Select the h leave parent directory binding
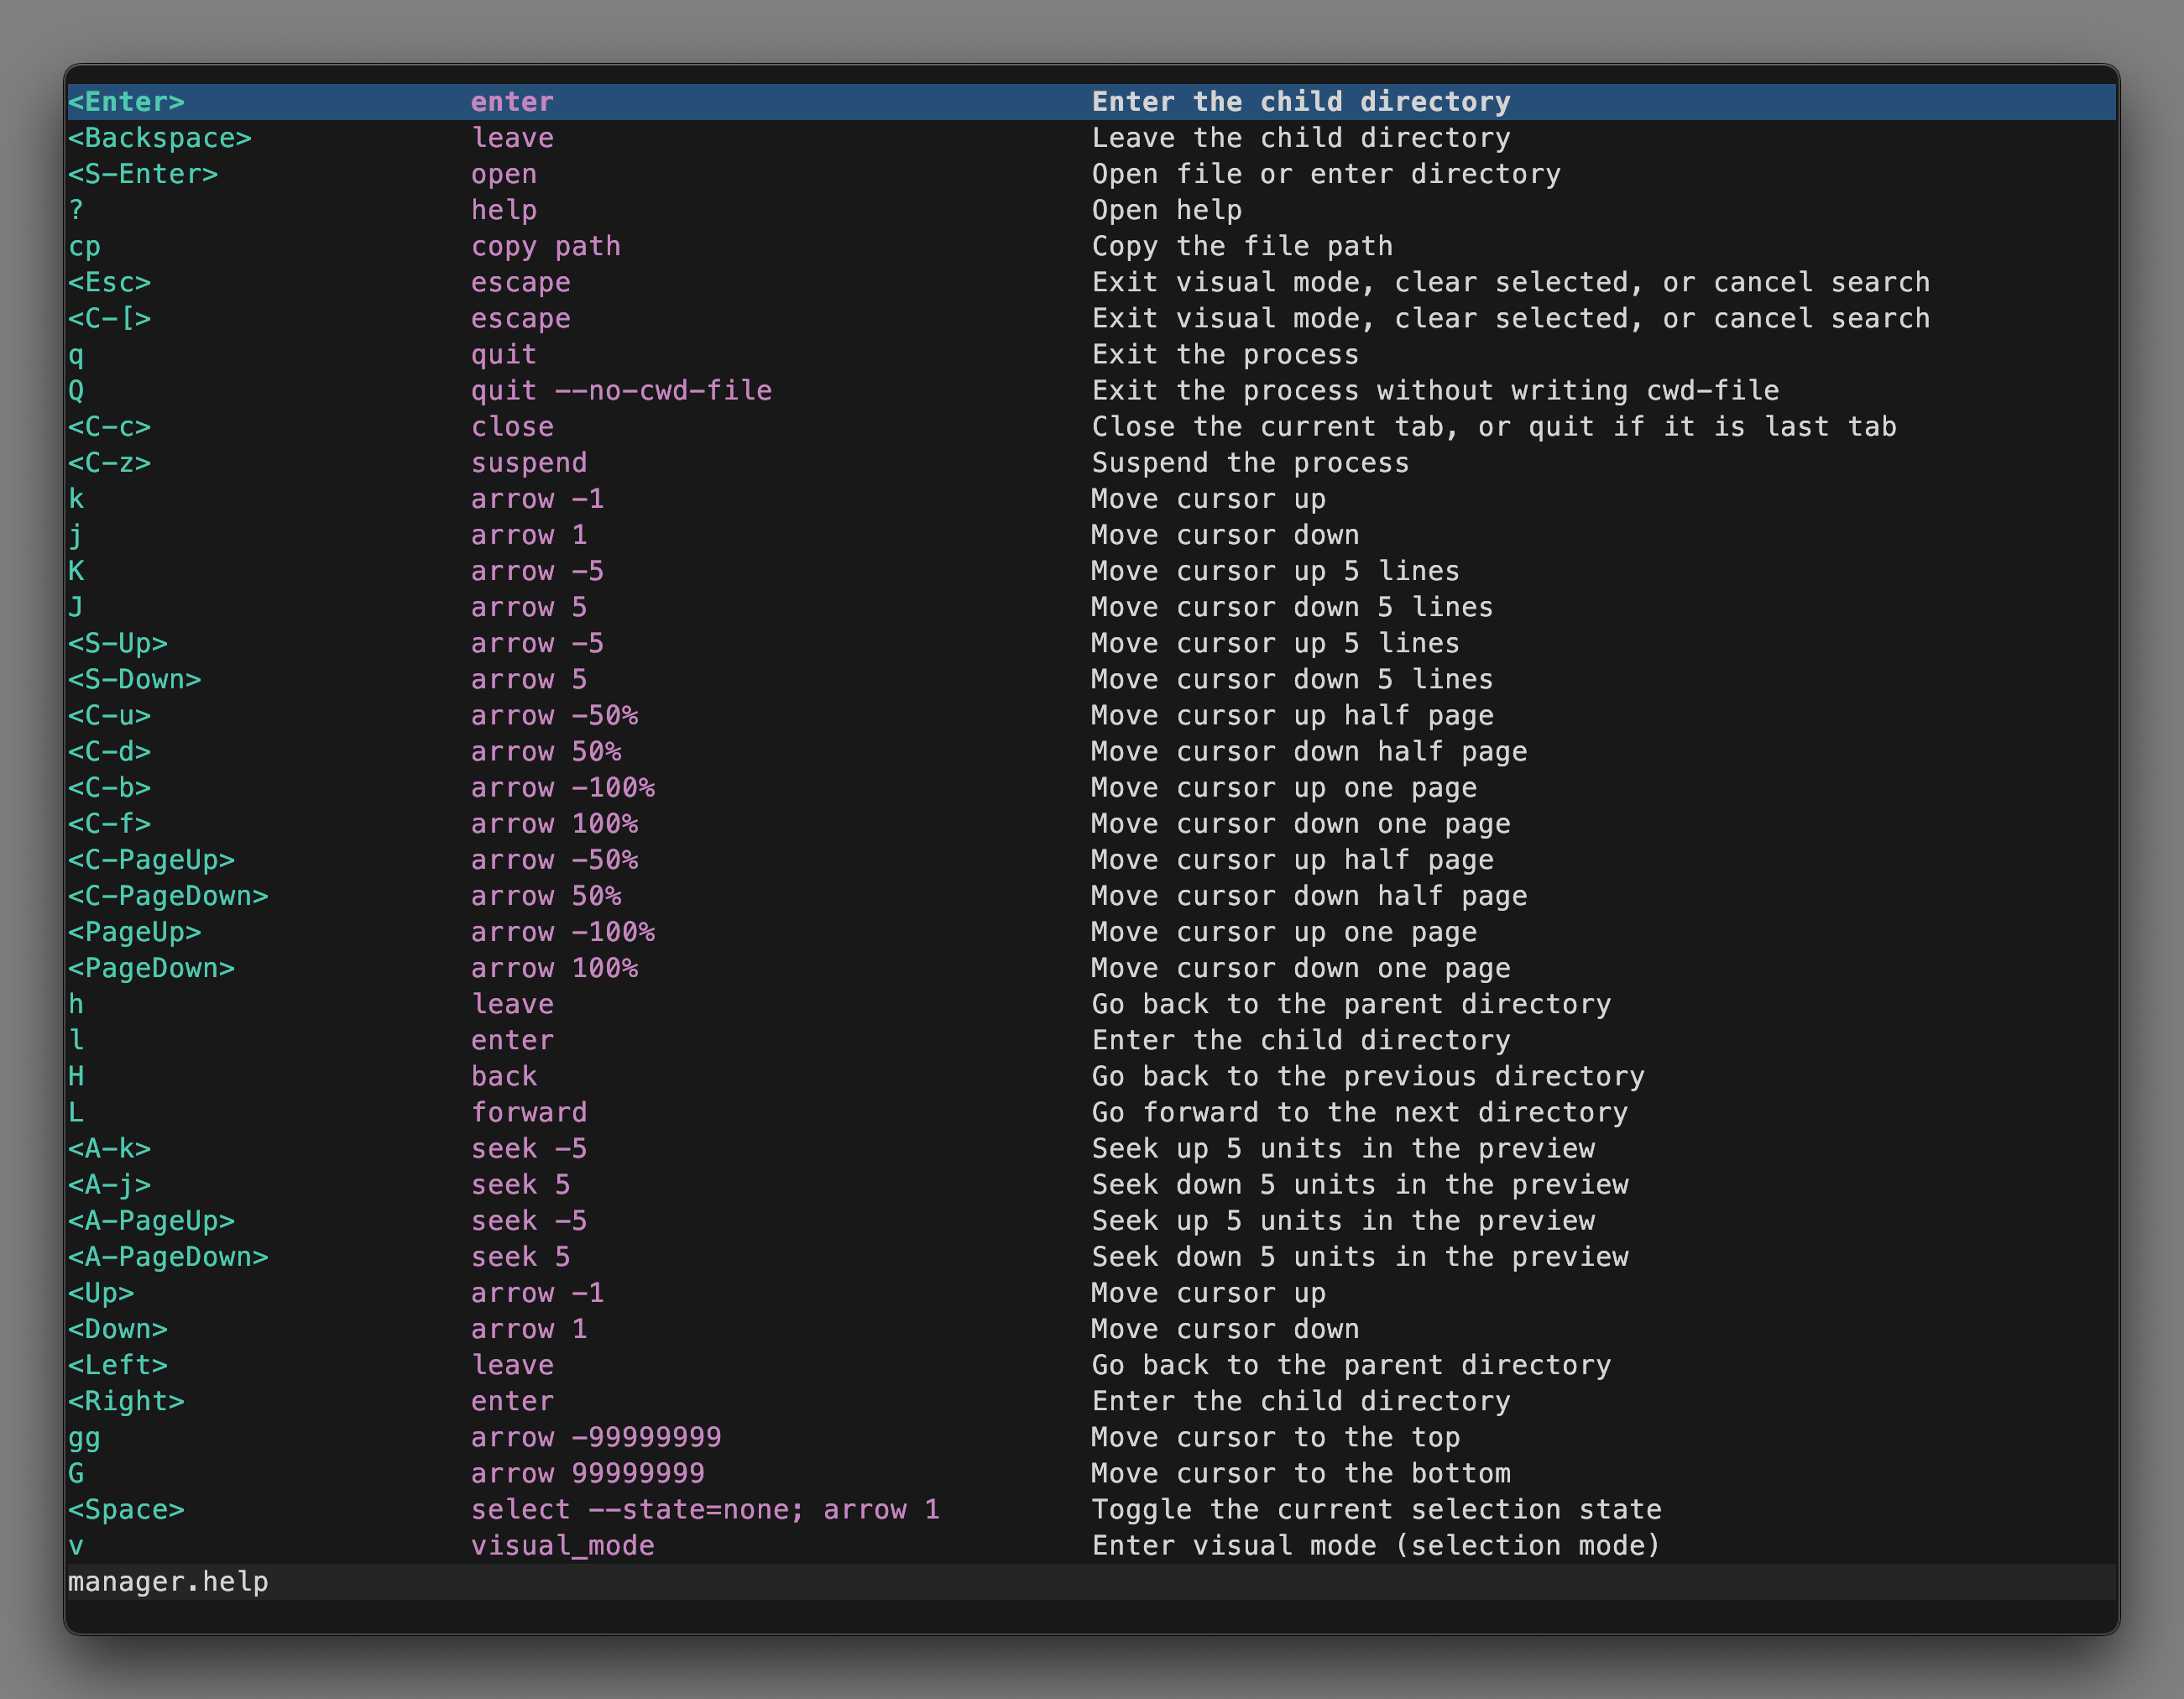Viewport: 2184px width, 1699px height. (400, 1003)
